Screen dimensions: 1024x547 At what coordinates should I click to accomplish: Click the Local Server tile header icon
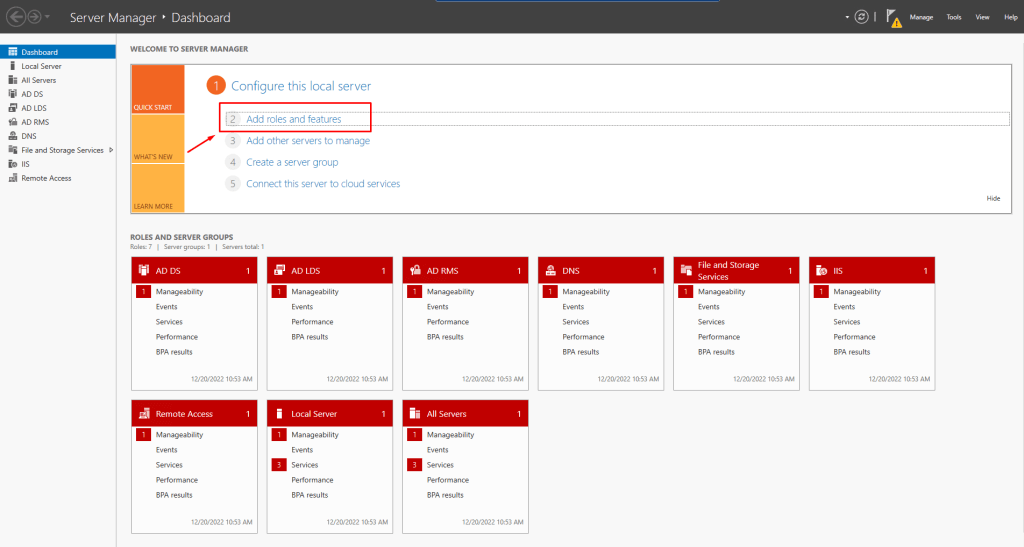point(280,413)
